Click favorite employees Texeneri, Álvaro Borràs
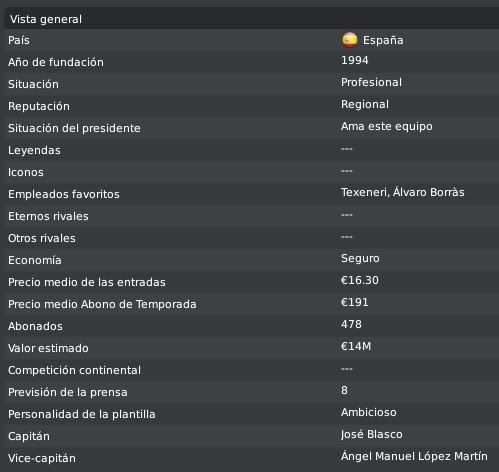The width and height of the screenshot is (499, 472). [403, 192]
